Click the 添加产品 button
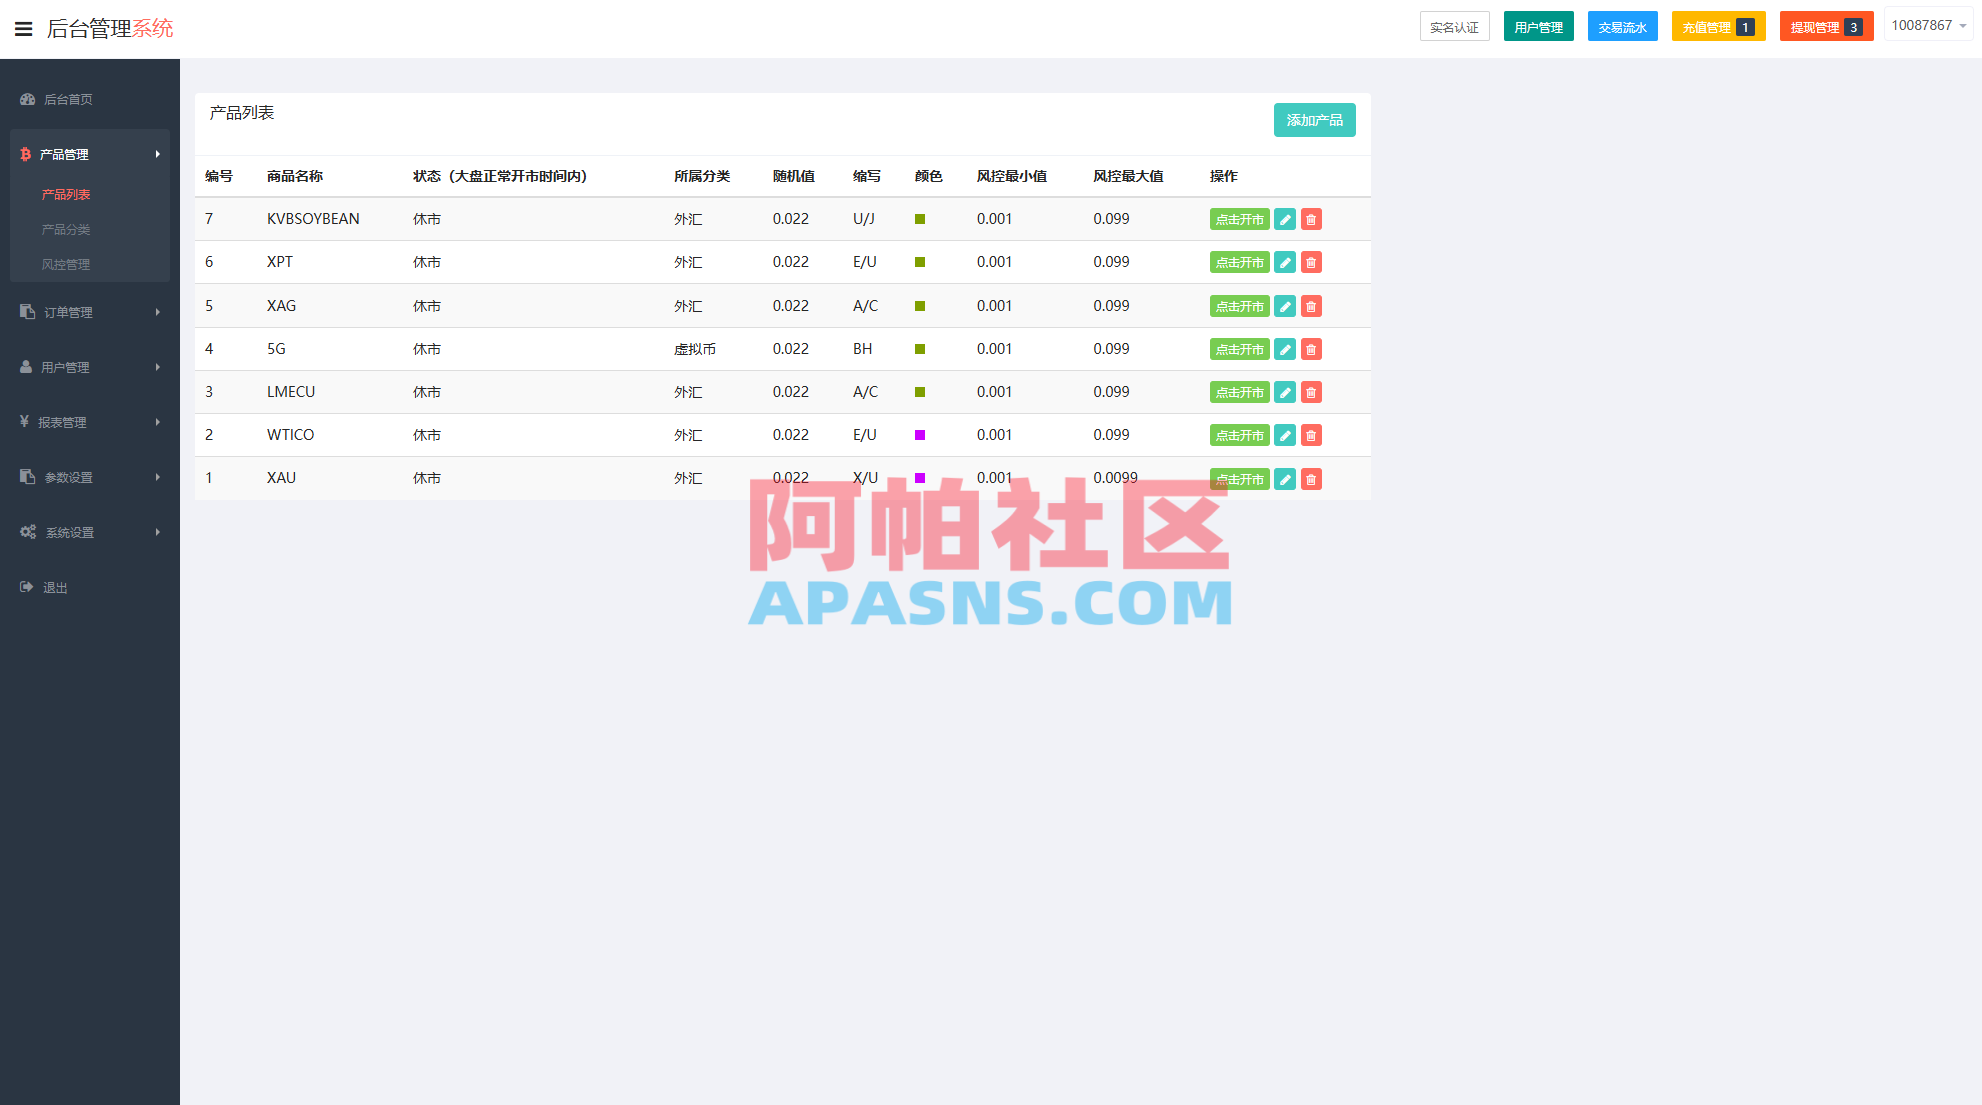Image resolution: width=1982 pixels, height=1105 pixels. coord(1314,119)
